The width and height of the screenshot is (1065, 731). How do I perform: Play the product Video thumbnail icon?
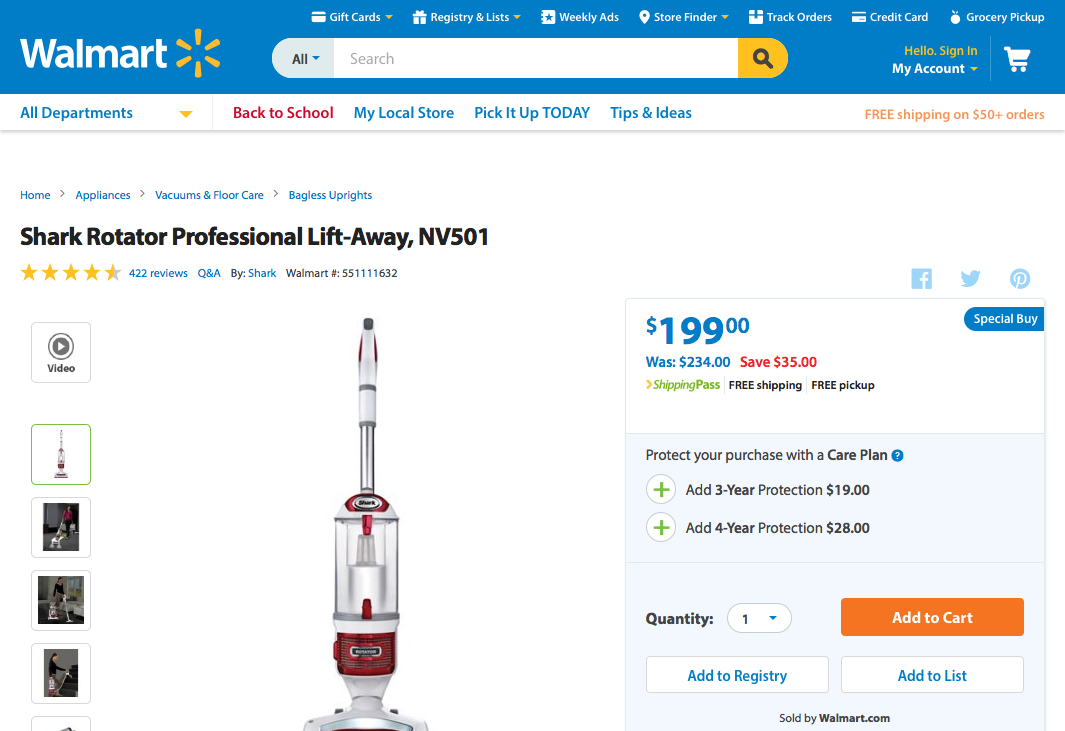[60, 353]
